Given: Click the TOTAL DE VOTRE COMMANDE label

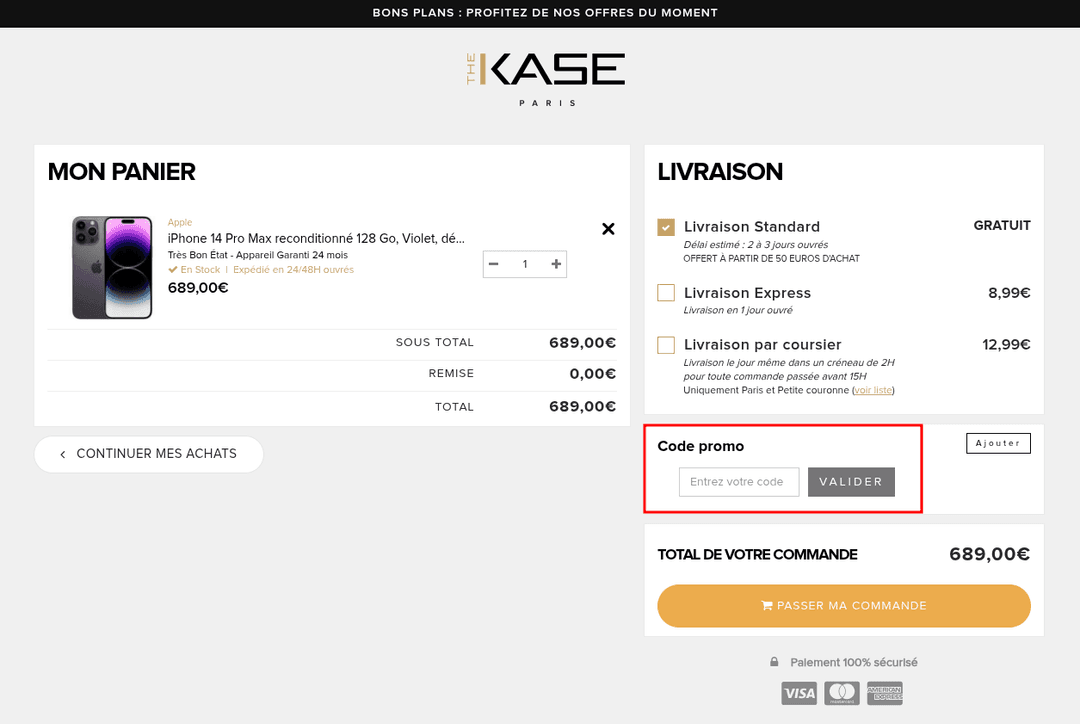Looking at the screenshot, I should coord(757,555).
